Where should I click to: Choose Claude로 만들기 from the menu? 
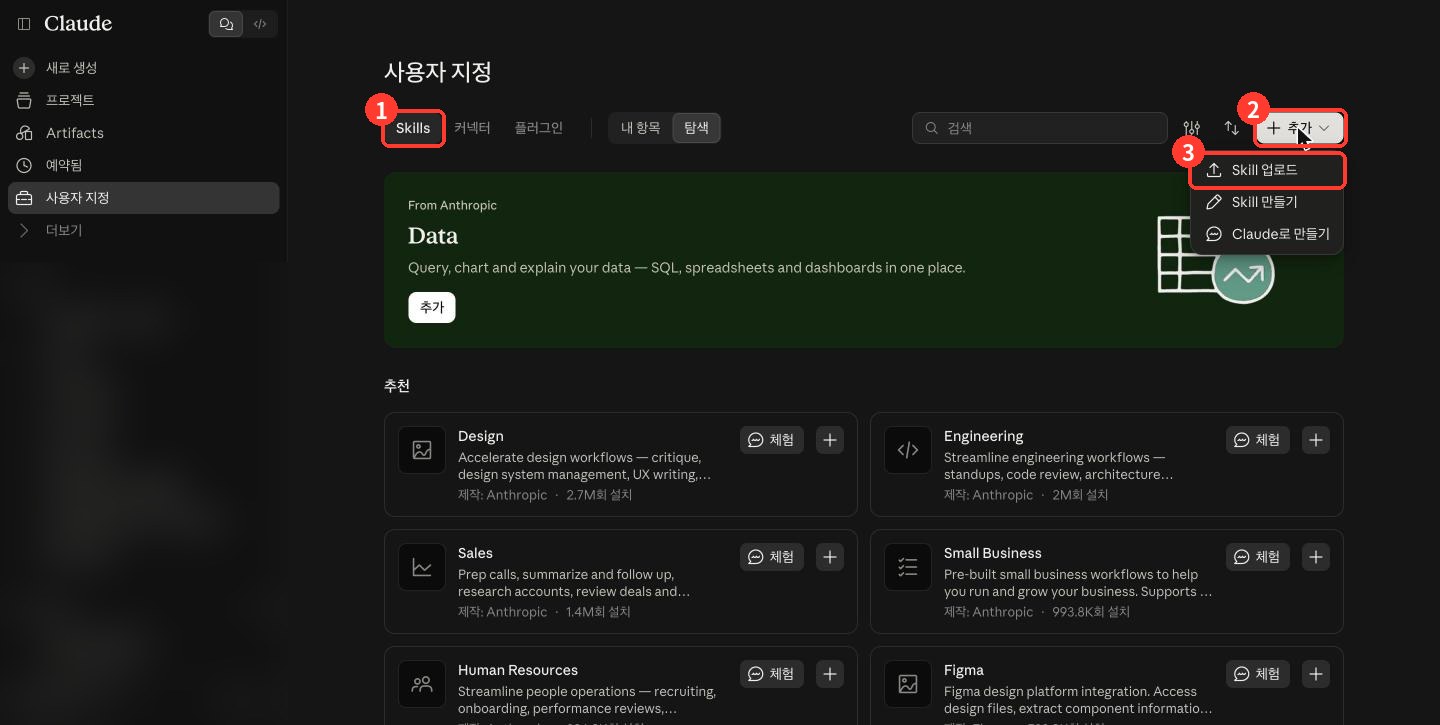pyautogui.click(x=1267, y=234)
